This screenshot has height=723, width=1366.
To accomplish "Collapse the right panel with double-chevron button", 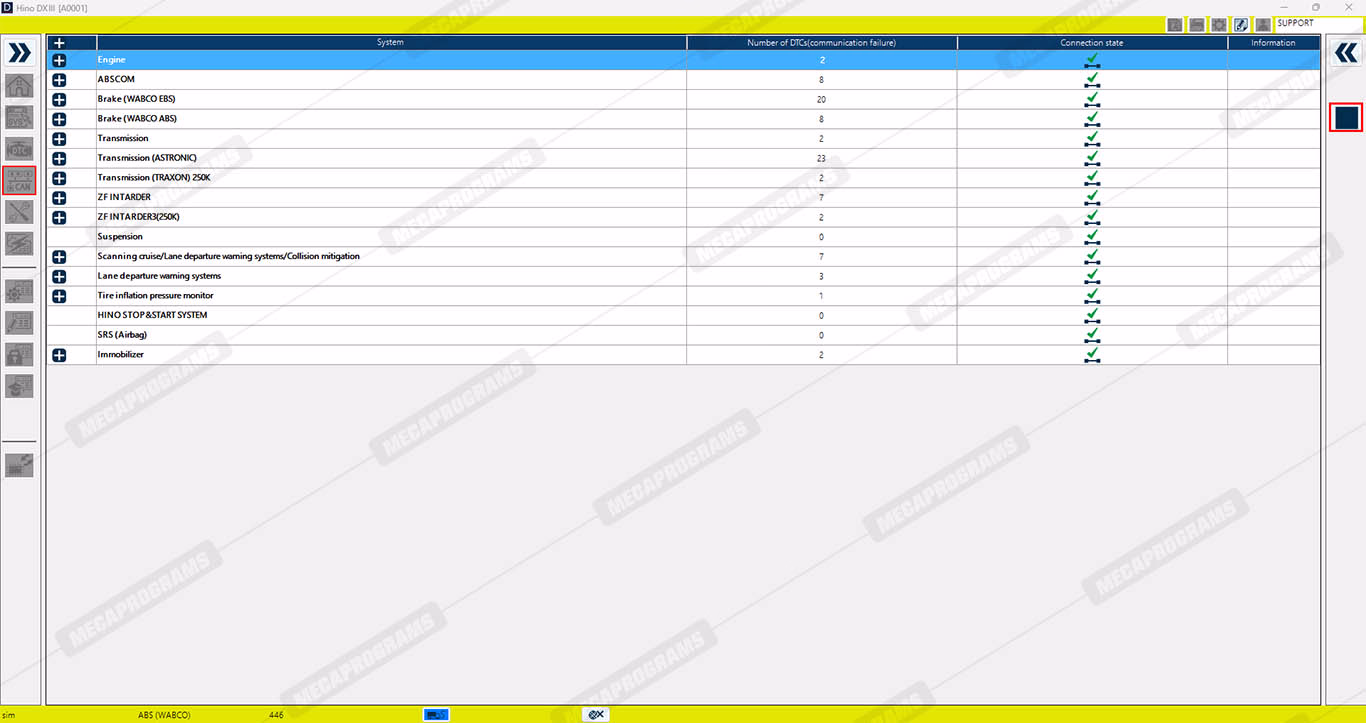I will 1346,53.
